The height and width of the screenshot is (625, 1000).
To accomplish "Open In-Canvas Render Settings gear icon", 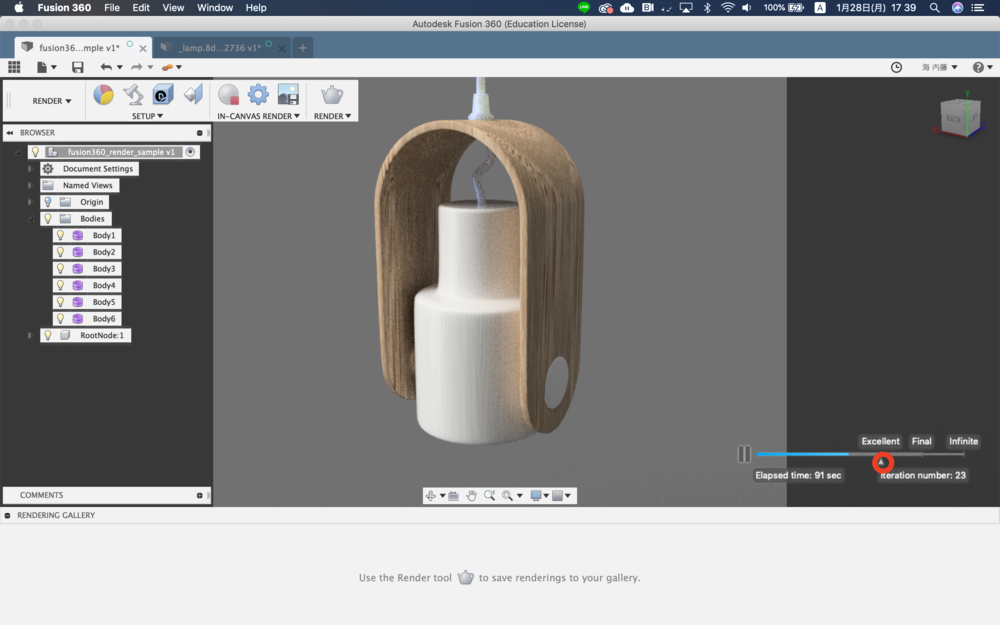I will 258,95.
